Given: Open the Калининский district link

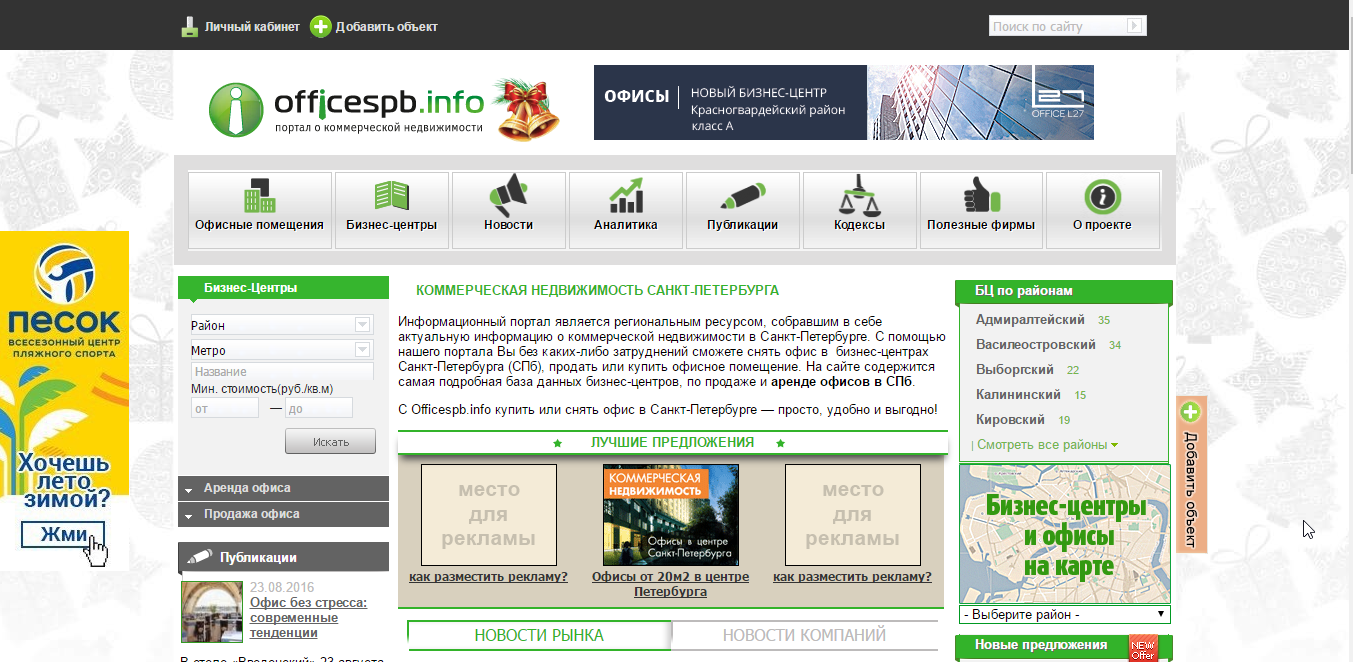Looking at the screenshot, I should coord(1018,395).
